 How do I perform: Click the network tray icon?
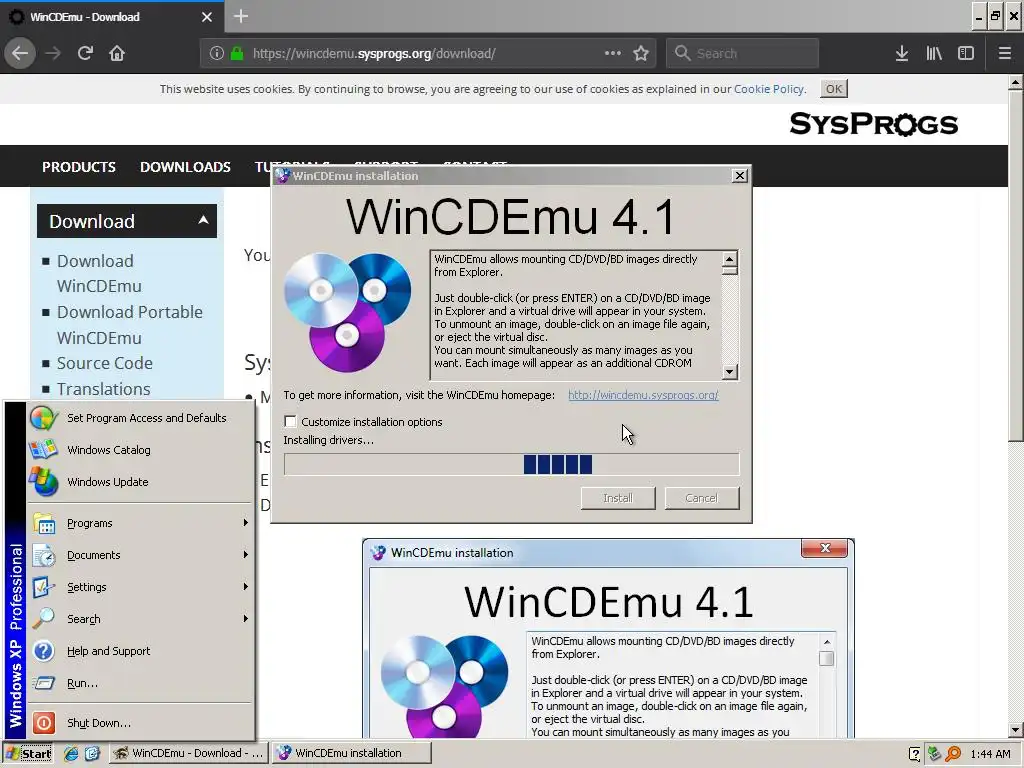tap(934, 754)
